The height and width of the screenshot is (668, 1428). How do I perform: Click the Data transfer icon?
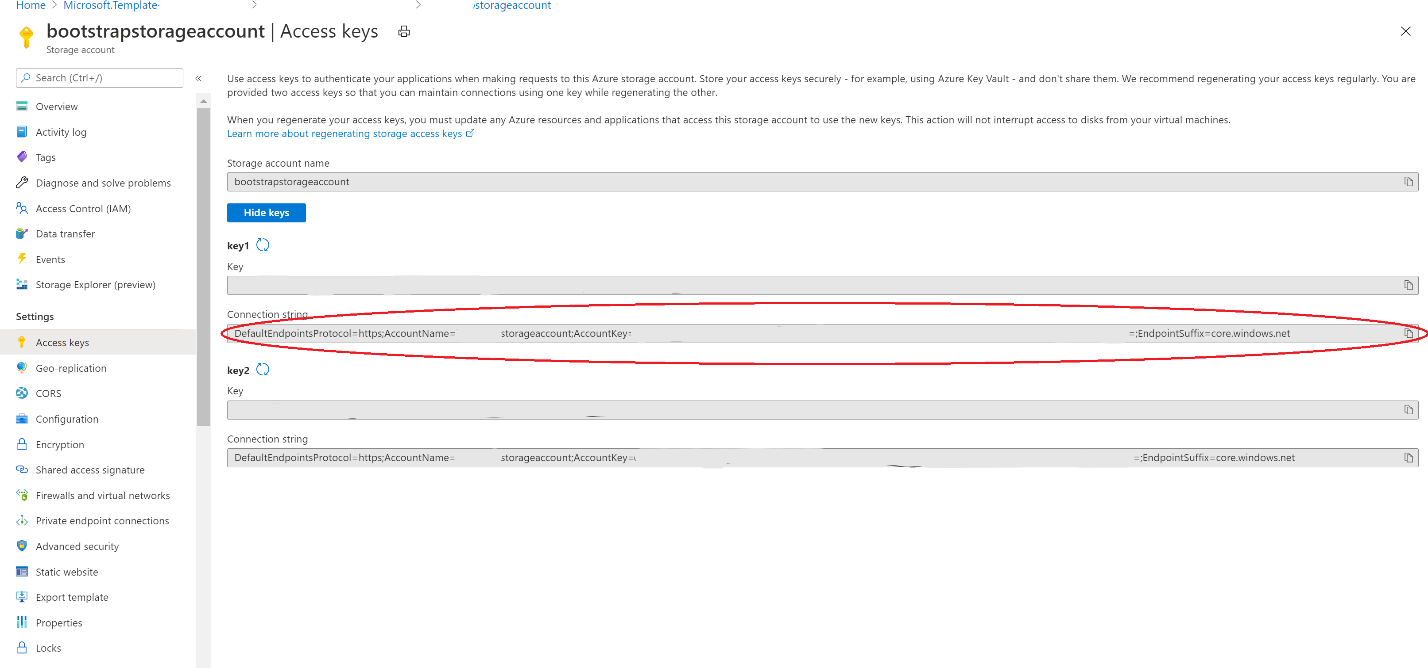click(22, 234)
